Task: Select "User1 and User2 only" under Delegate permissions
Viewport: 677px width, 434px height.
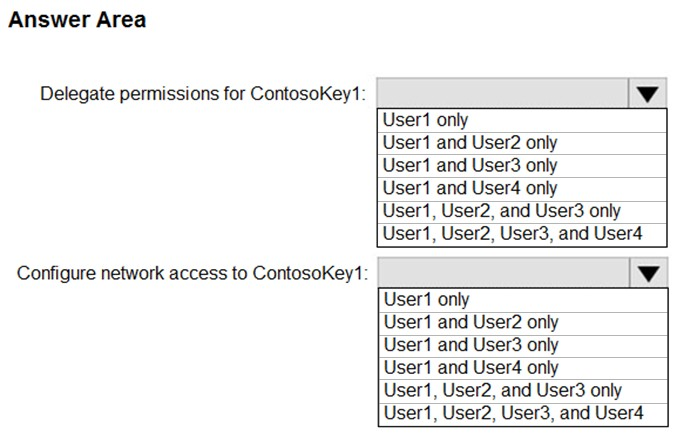Action: [x=522, y=143]
